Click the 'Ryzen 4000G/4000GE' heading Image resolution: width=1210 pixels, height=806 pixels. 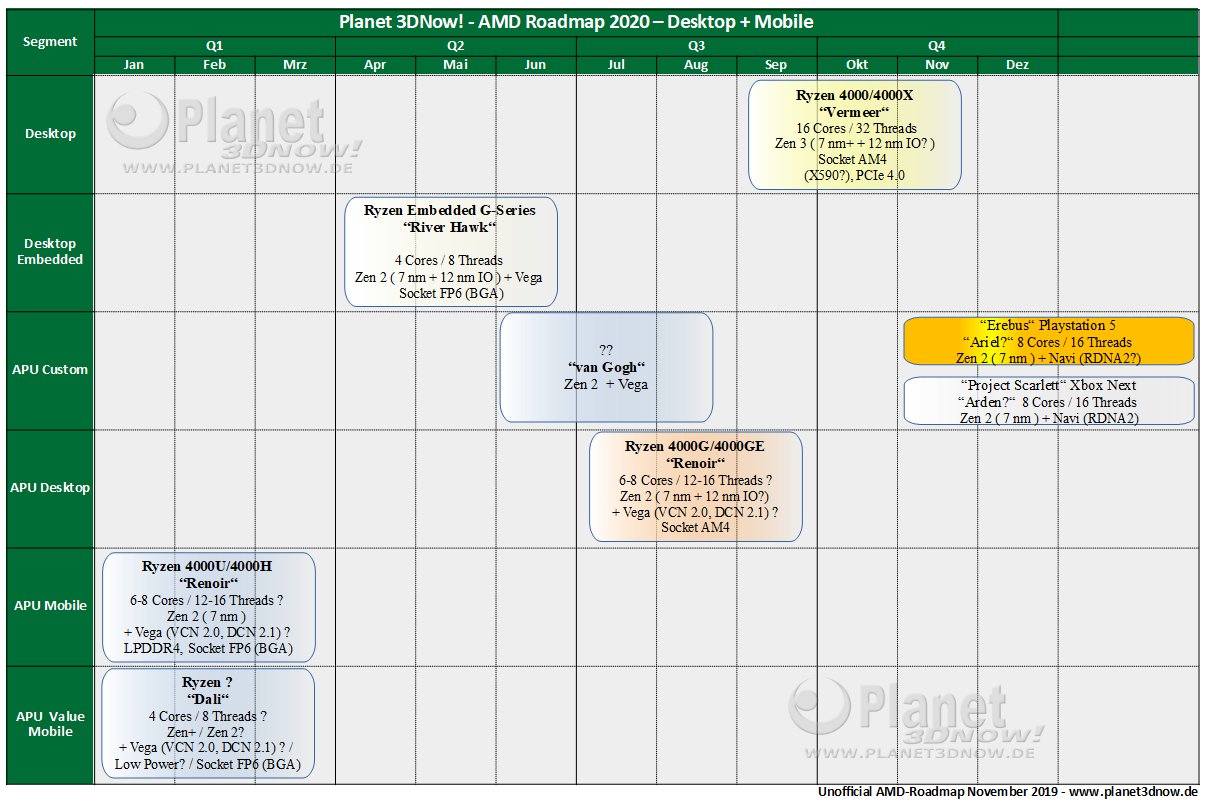click(696, 447)
